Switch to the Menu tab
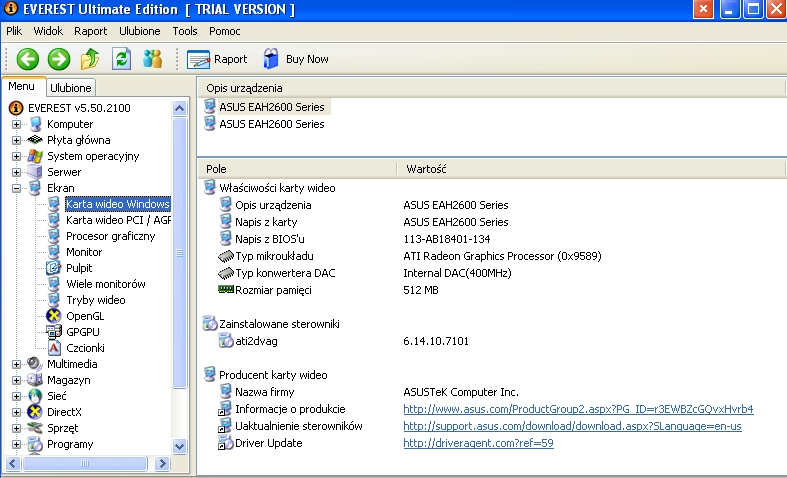Image resolution: width=787 pixels, height=478 pixels. click(22, 86)
